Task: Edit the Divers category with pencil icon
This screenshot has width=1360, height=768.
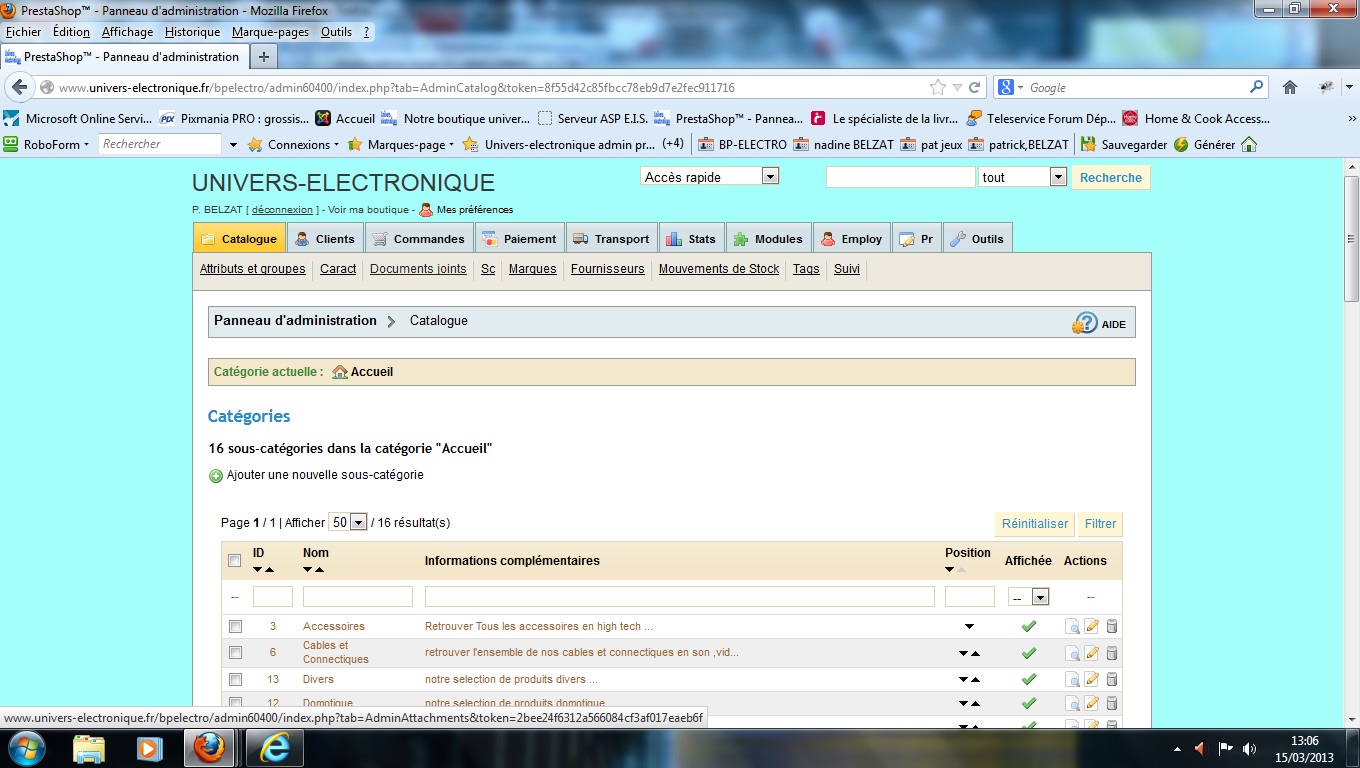Action: point(1092,680)
